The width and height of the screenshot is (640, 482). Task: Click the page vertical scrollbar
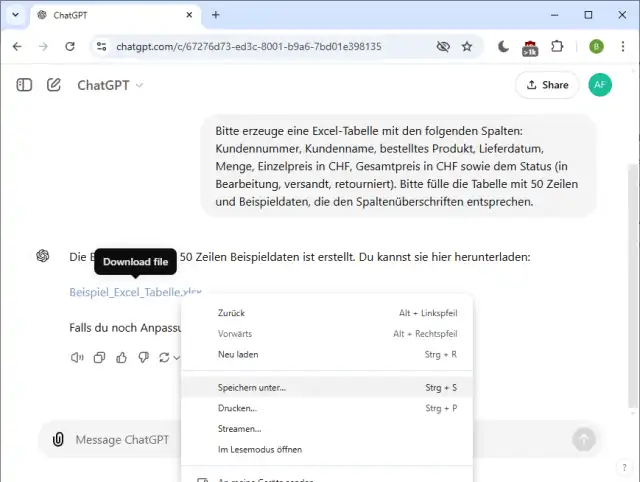(632, 286)
